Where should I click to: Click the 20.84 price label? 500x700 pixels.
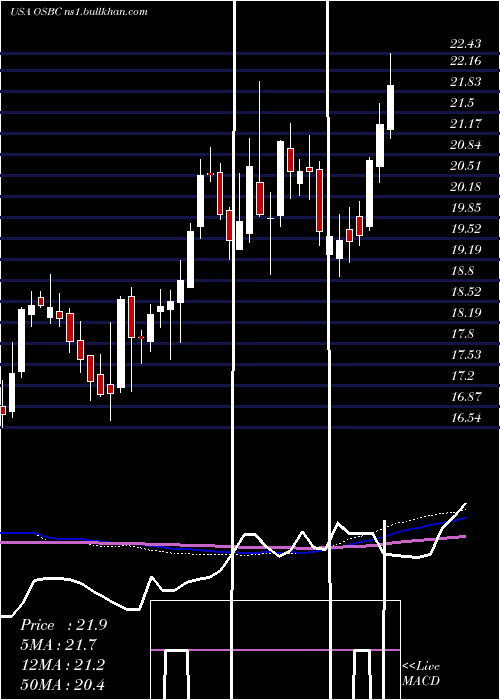coord(466,145)
